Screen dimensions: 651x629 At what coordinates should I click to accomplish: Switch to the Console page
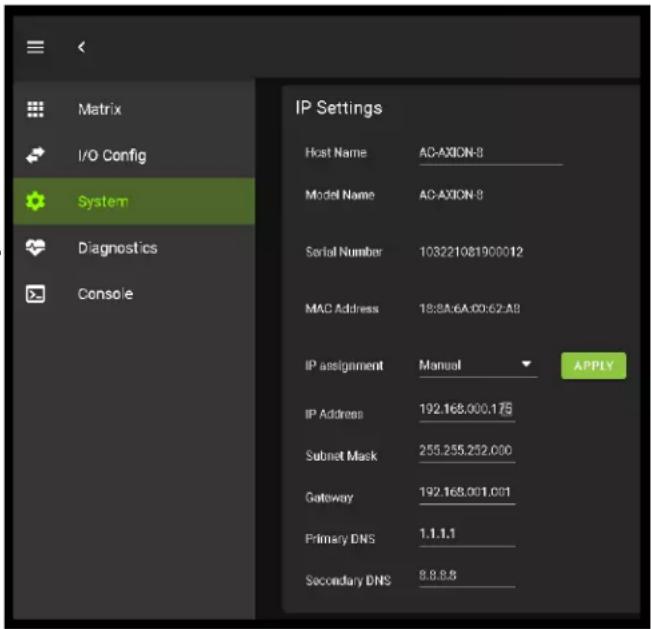click(x=134, y=294)
